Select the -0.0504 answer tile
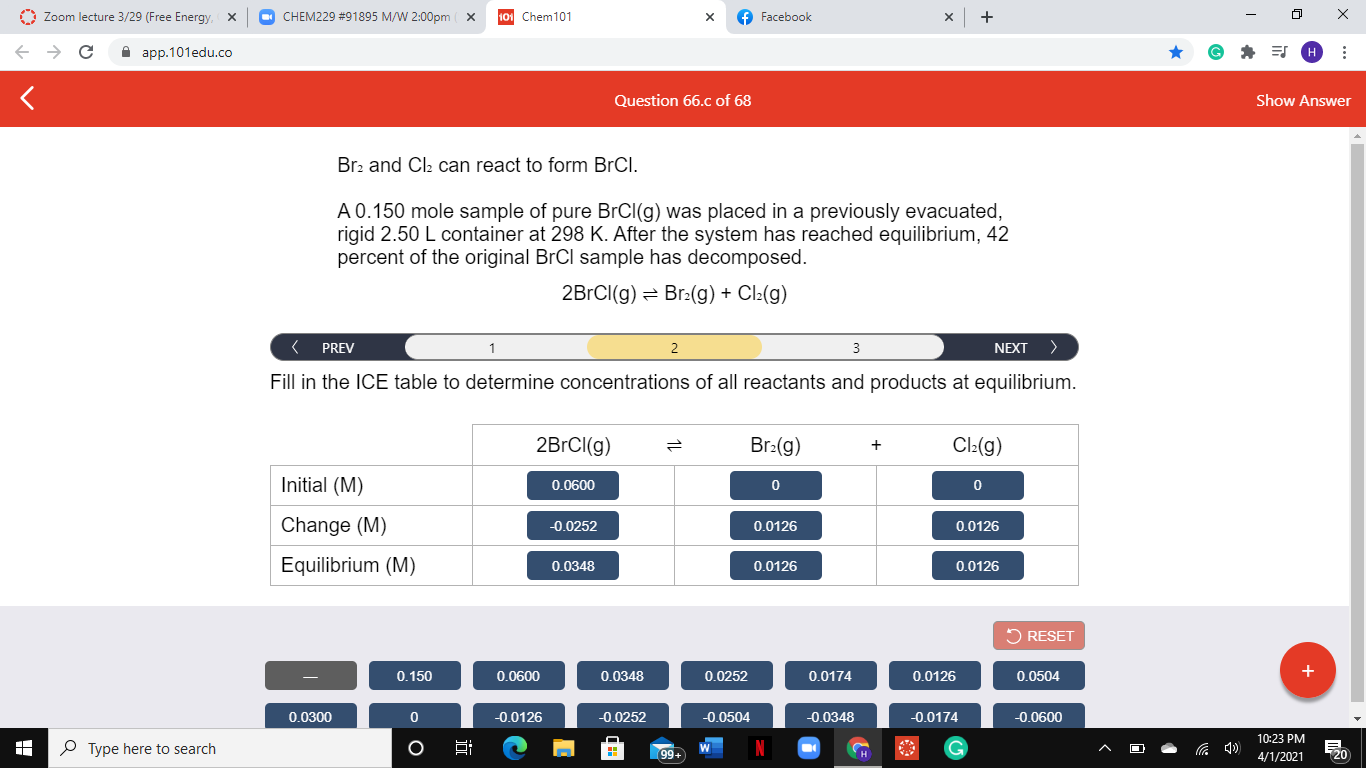1366x768 pixels. tap(726, 715)
